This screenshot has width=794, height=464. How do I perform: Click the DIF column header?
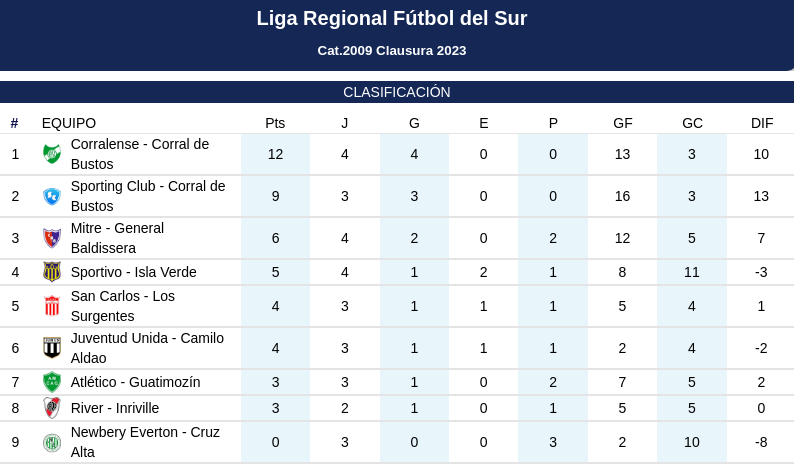click(x=762, y=123)
